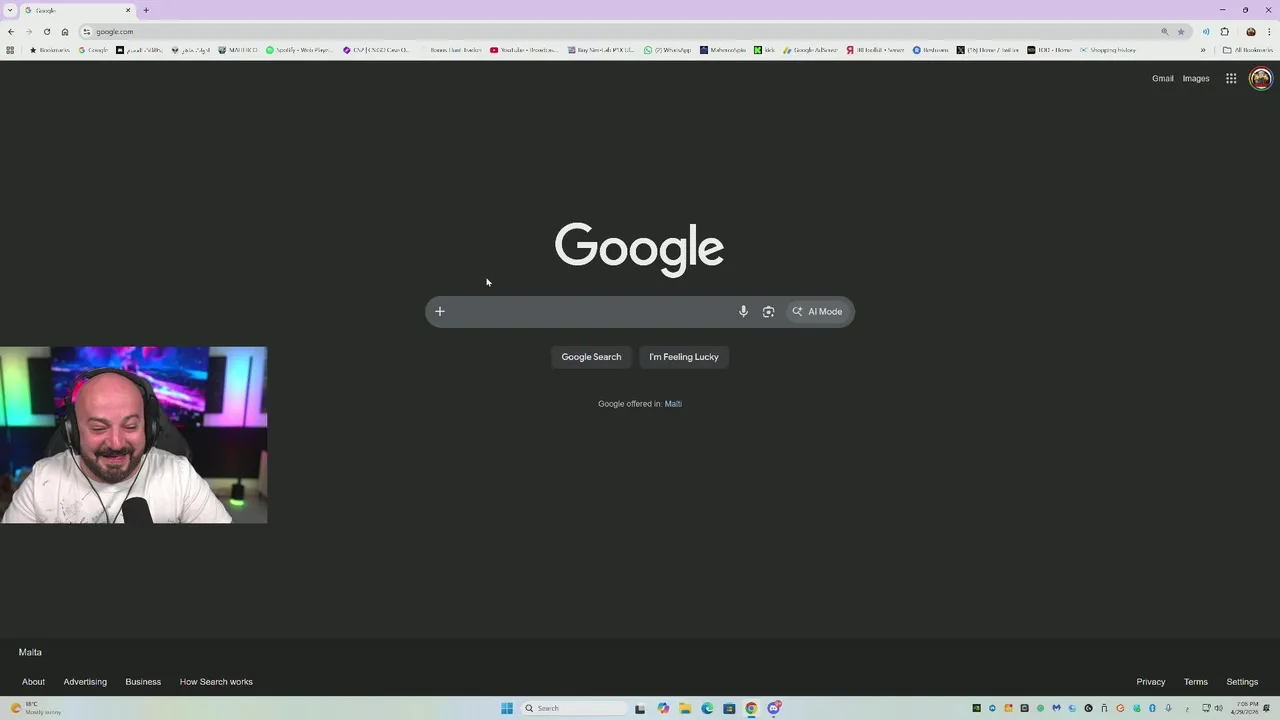Click the browser forward arrow
1280x720 pixels.
tap(29, 31)
